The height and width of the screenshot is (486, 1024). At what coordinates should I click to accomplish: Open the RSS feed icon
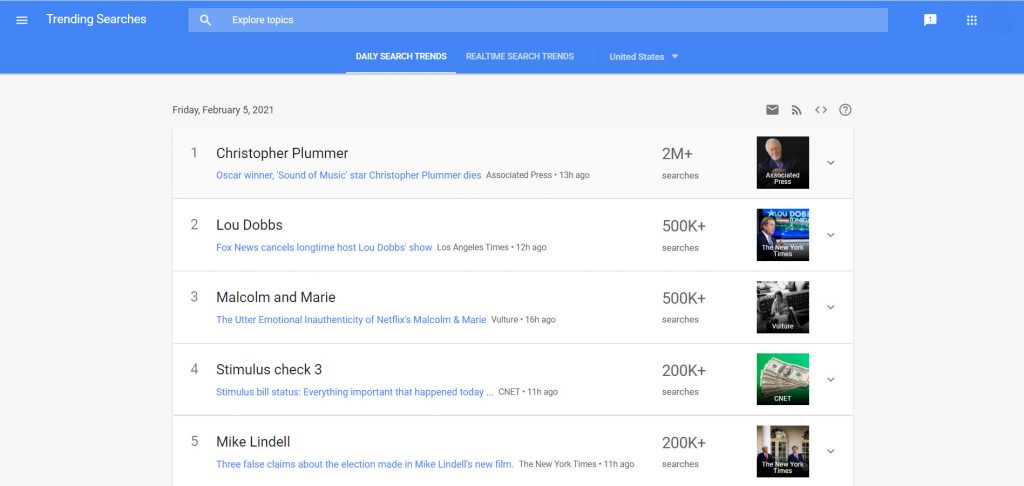[x=796, y=110]
